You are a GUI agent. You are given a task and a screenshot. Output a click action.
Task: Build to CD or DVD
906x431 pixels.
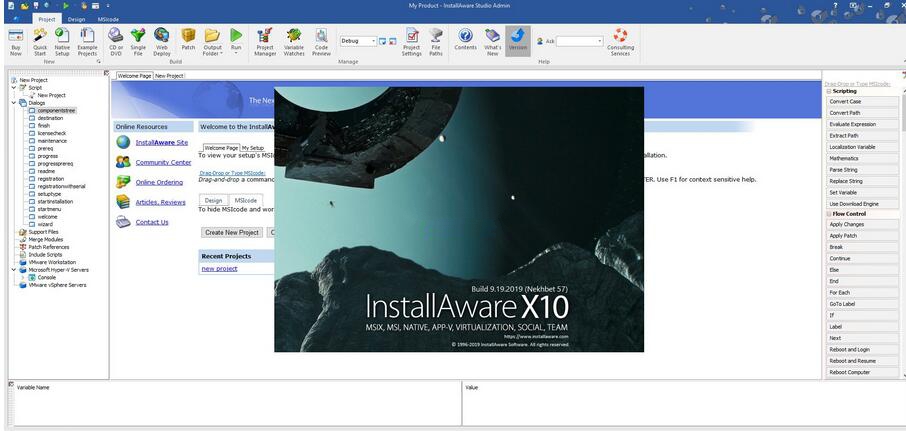(x=116, y=42)
